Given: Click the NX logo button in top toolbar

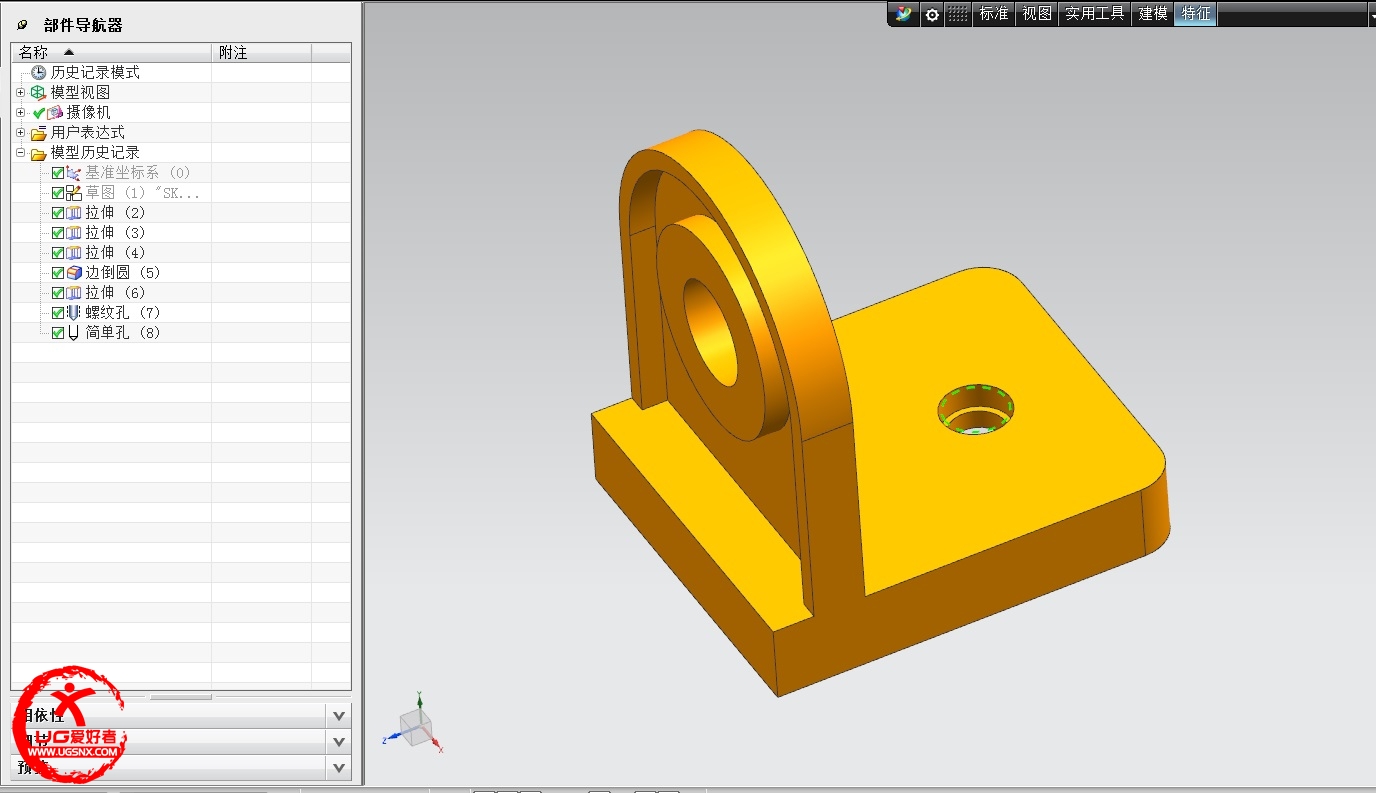Looking at the screenshot, I should [904, 13].
